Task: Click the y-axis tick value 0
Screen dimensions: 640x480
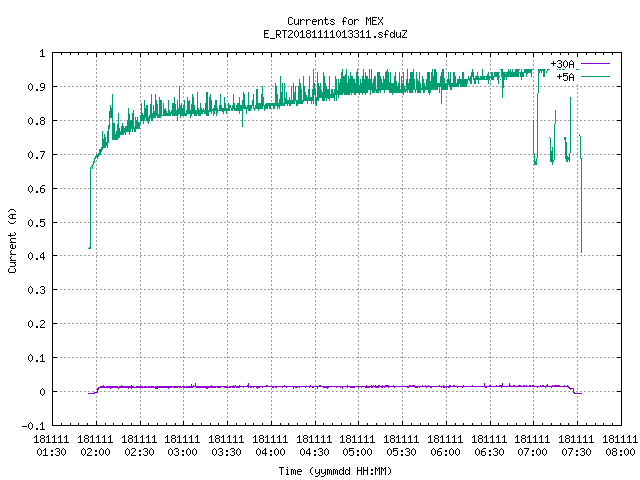Action: [42, 391]
